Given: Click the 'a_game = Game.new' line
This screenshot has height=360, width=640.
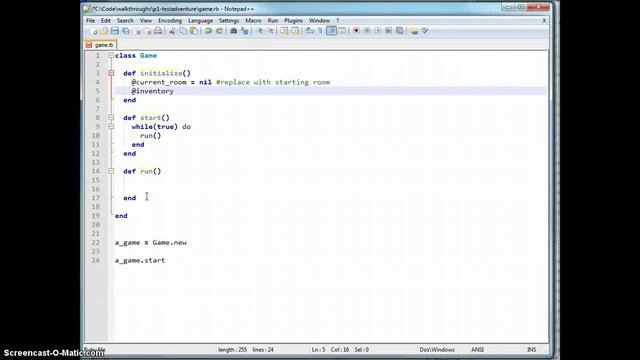Looking at the screenshot, I should (x=151, y=242).
